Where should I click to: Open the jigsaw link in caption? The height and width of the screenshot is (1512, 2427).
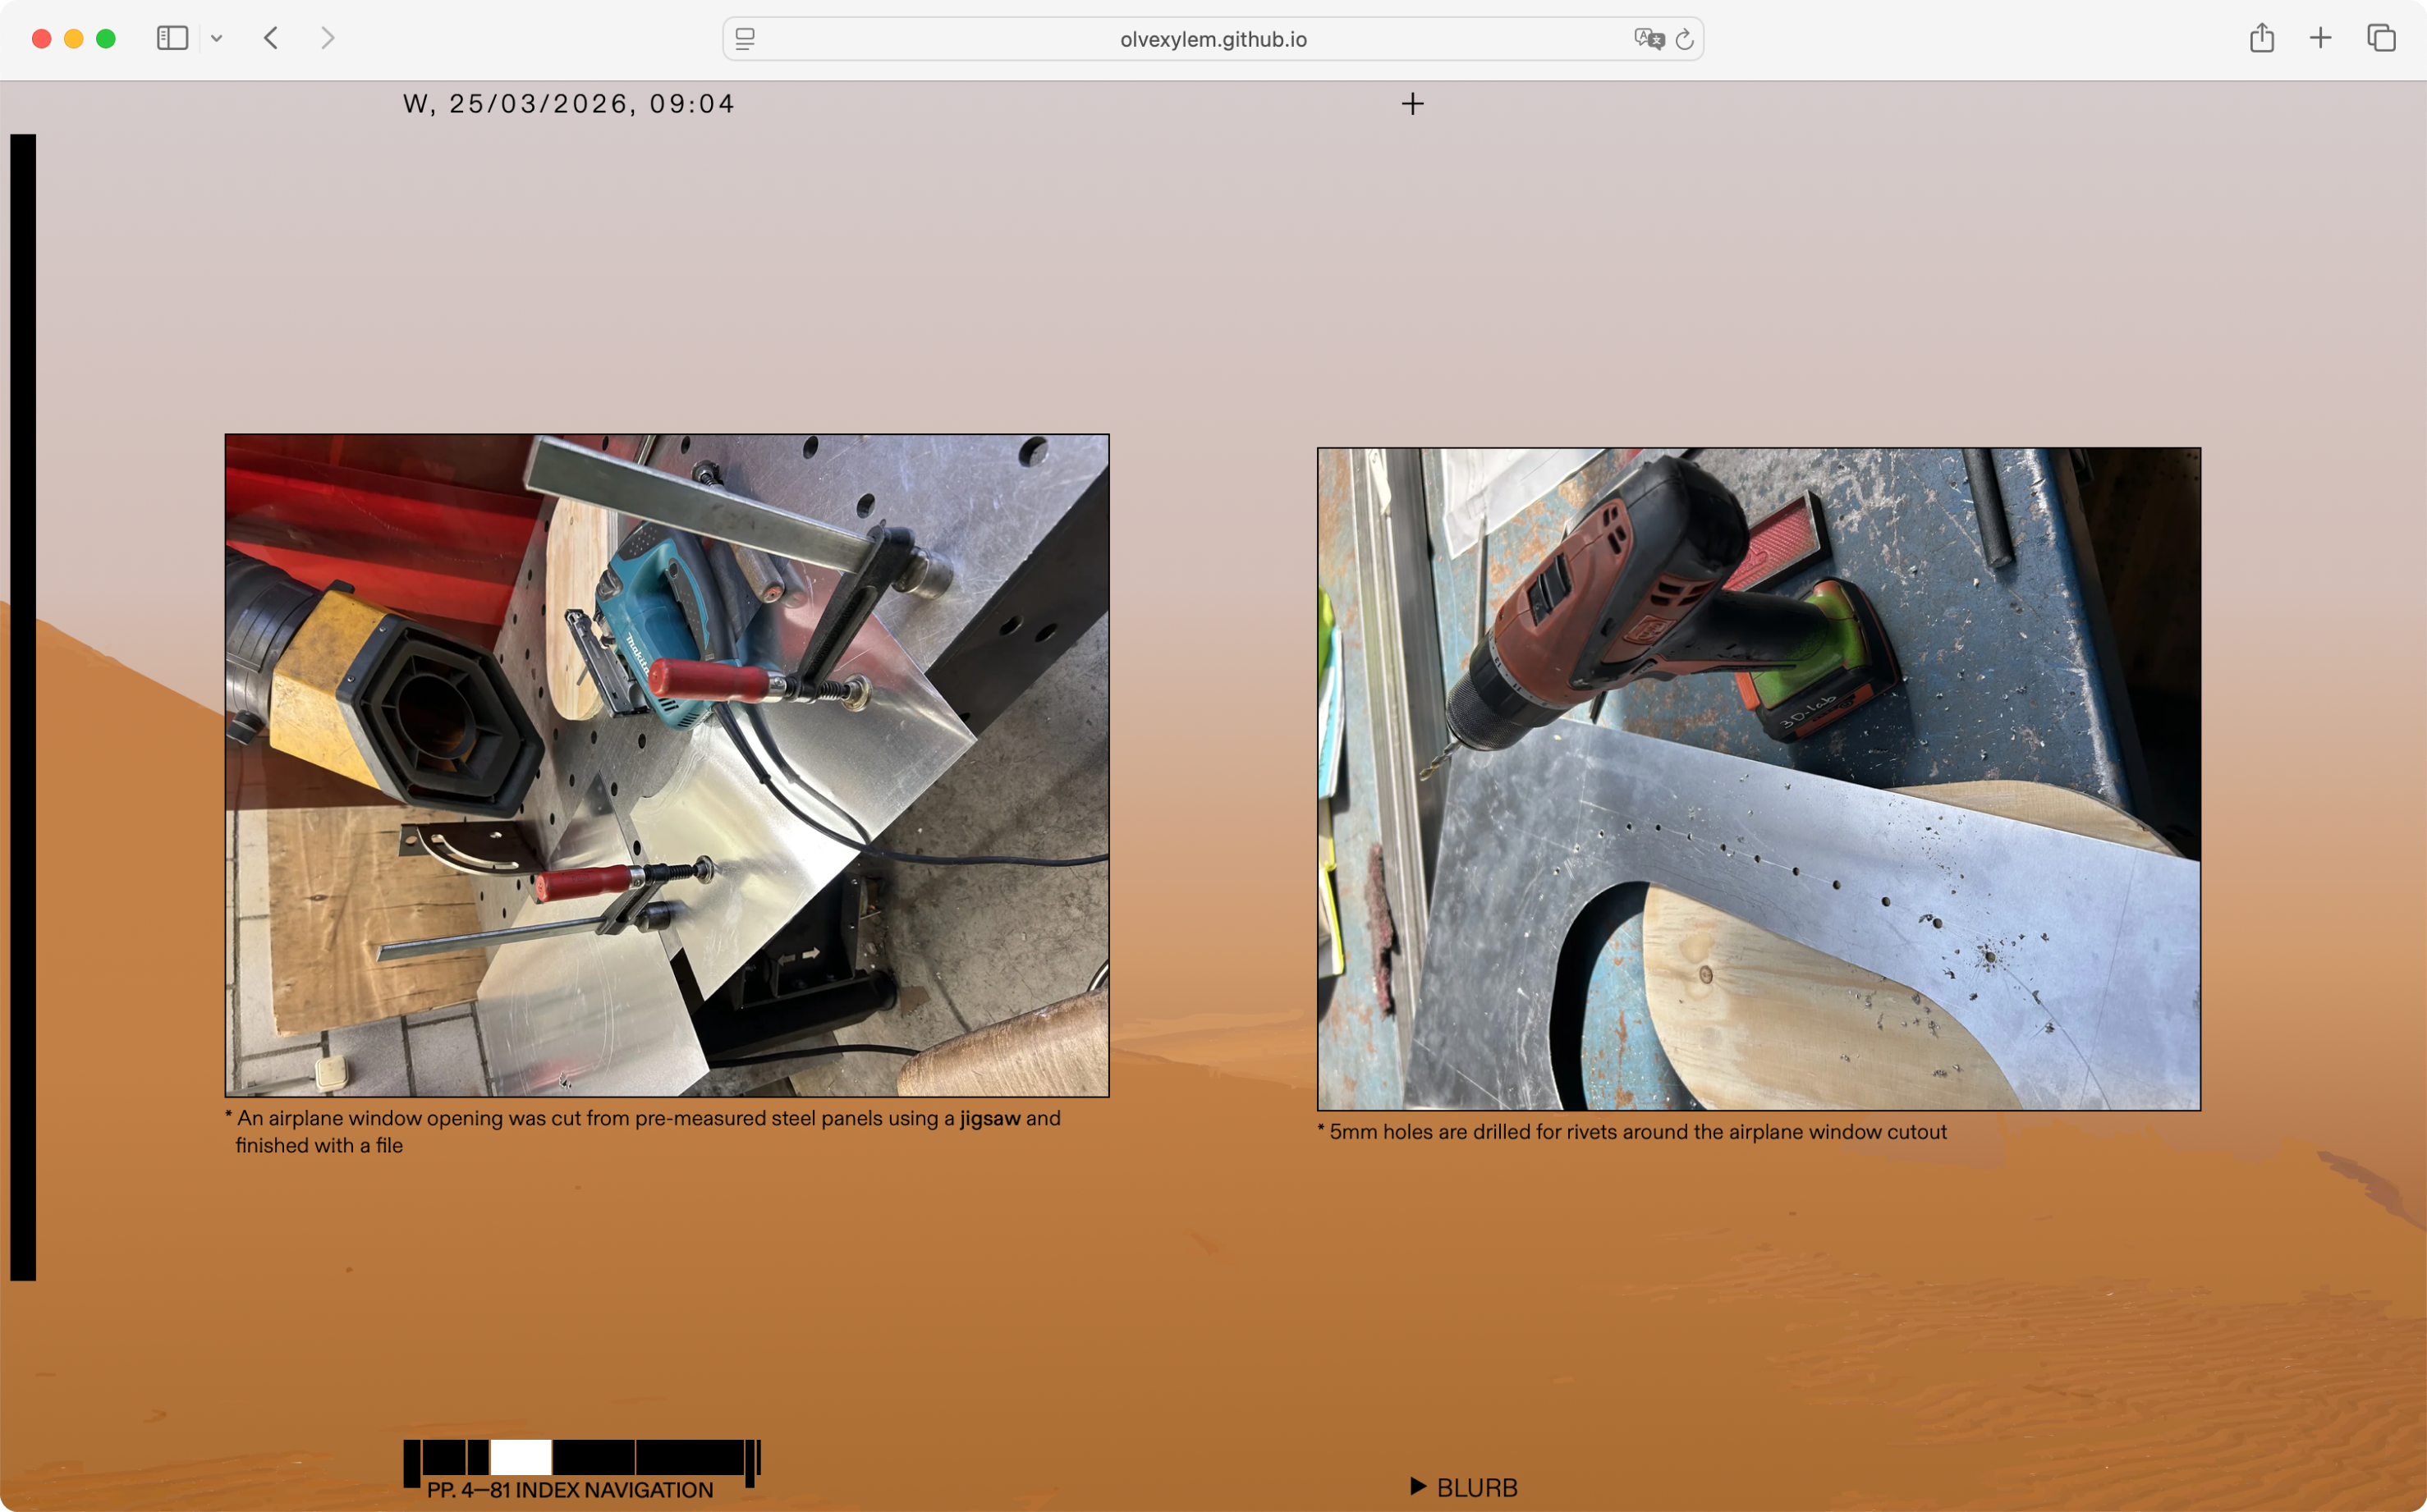989,1118
